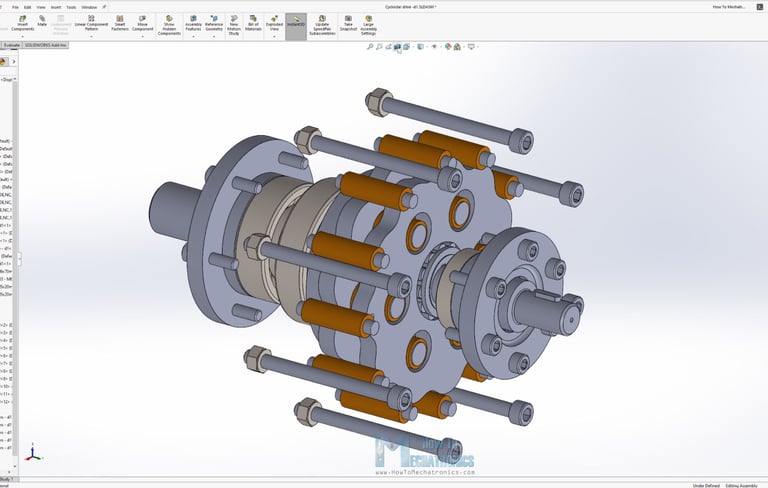
Task: Open the Reference Geometry dropdown arrow
Action: click(214, 37)
